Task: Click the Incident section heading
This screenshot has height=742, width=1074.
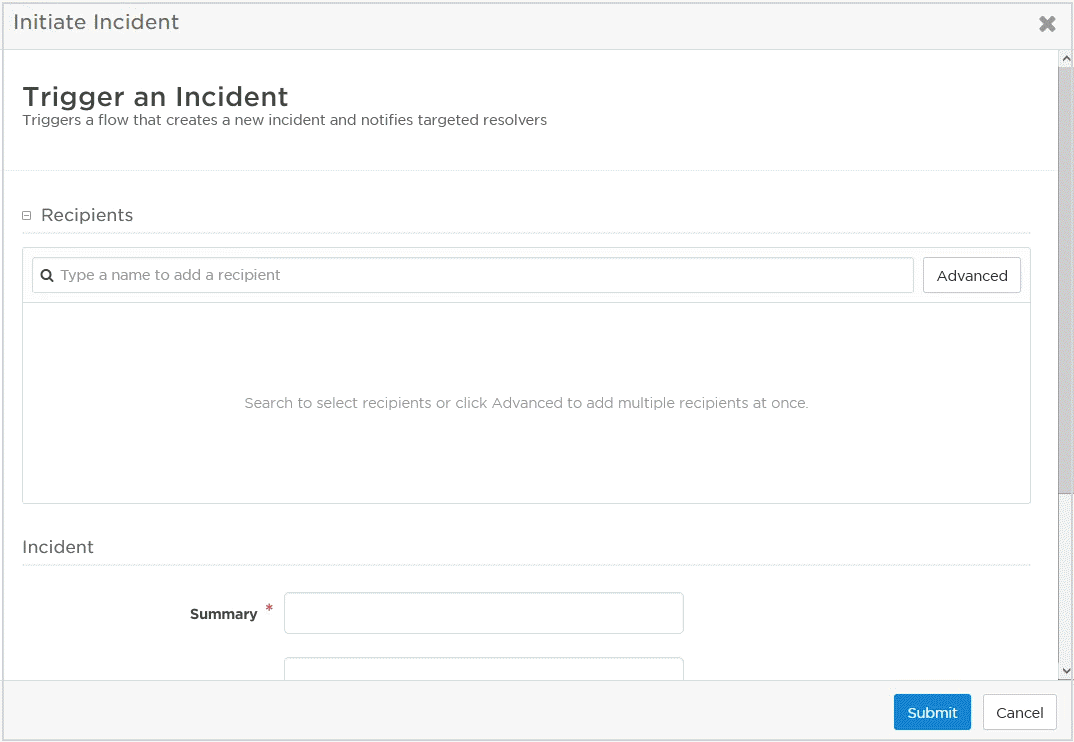Action: 58,547
